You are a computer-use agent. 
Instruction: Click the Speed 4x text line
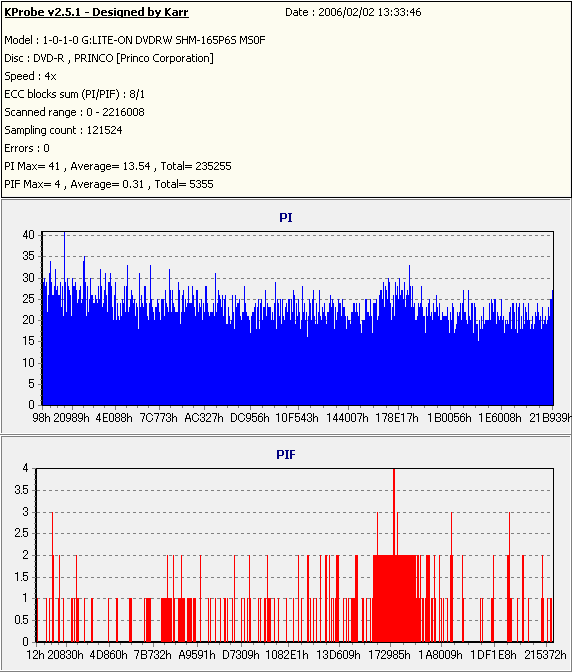[30, 76]
